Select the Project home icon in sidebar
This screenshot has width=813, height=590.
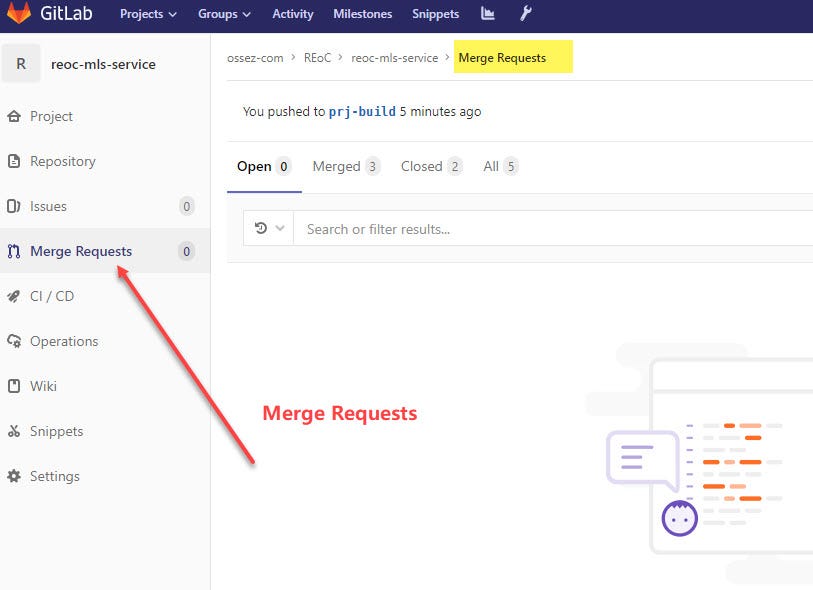tap(15, 116)
